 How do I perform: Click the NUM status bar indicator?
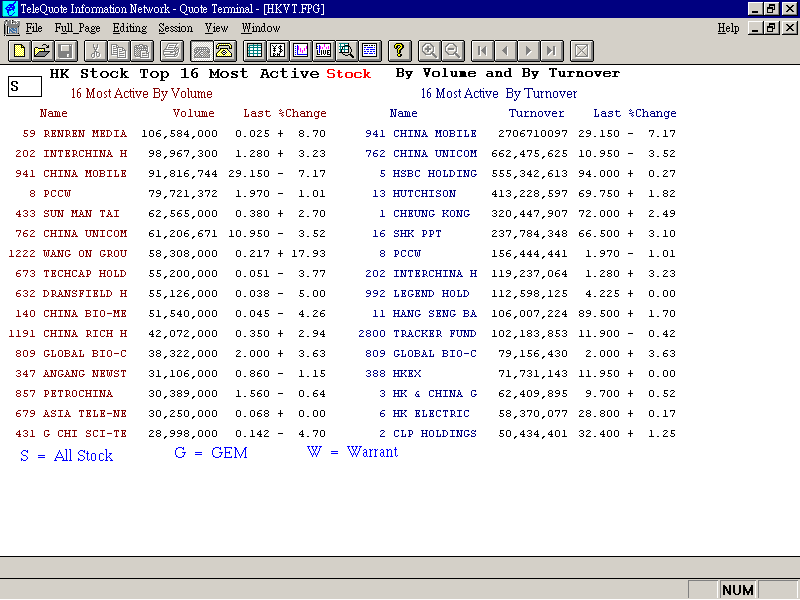738,590
